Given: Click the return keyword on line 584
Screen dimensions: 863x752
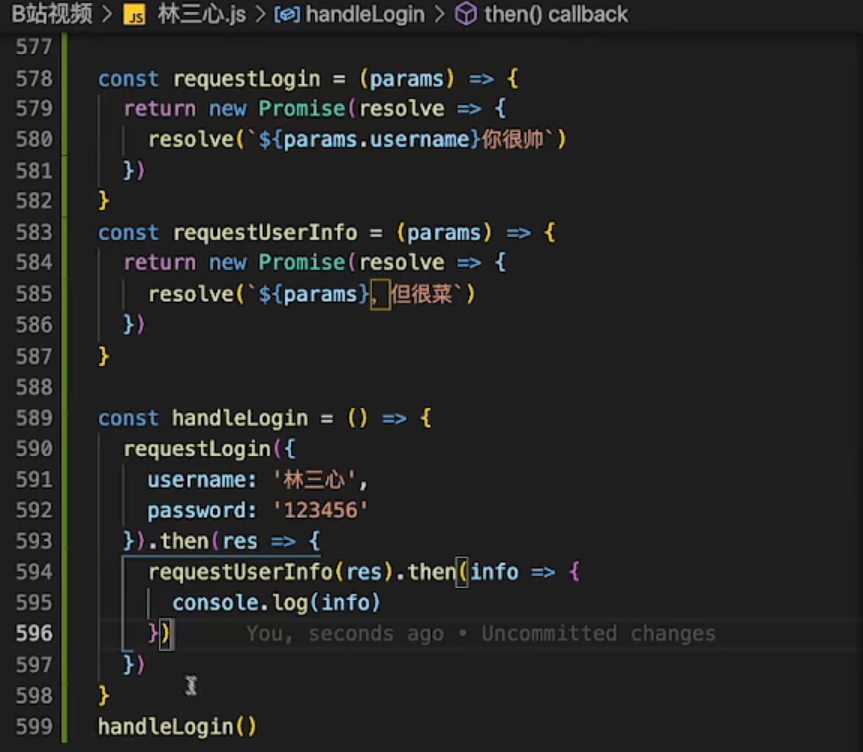Looking at the screenshot, I should [160, 262].
